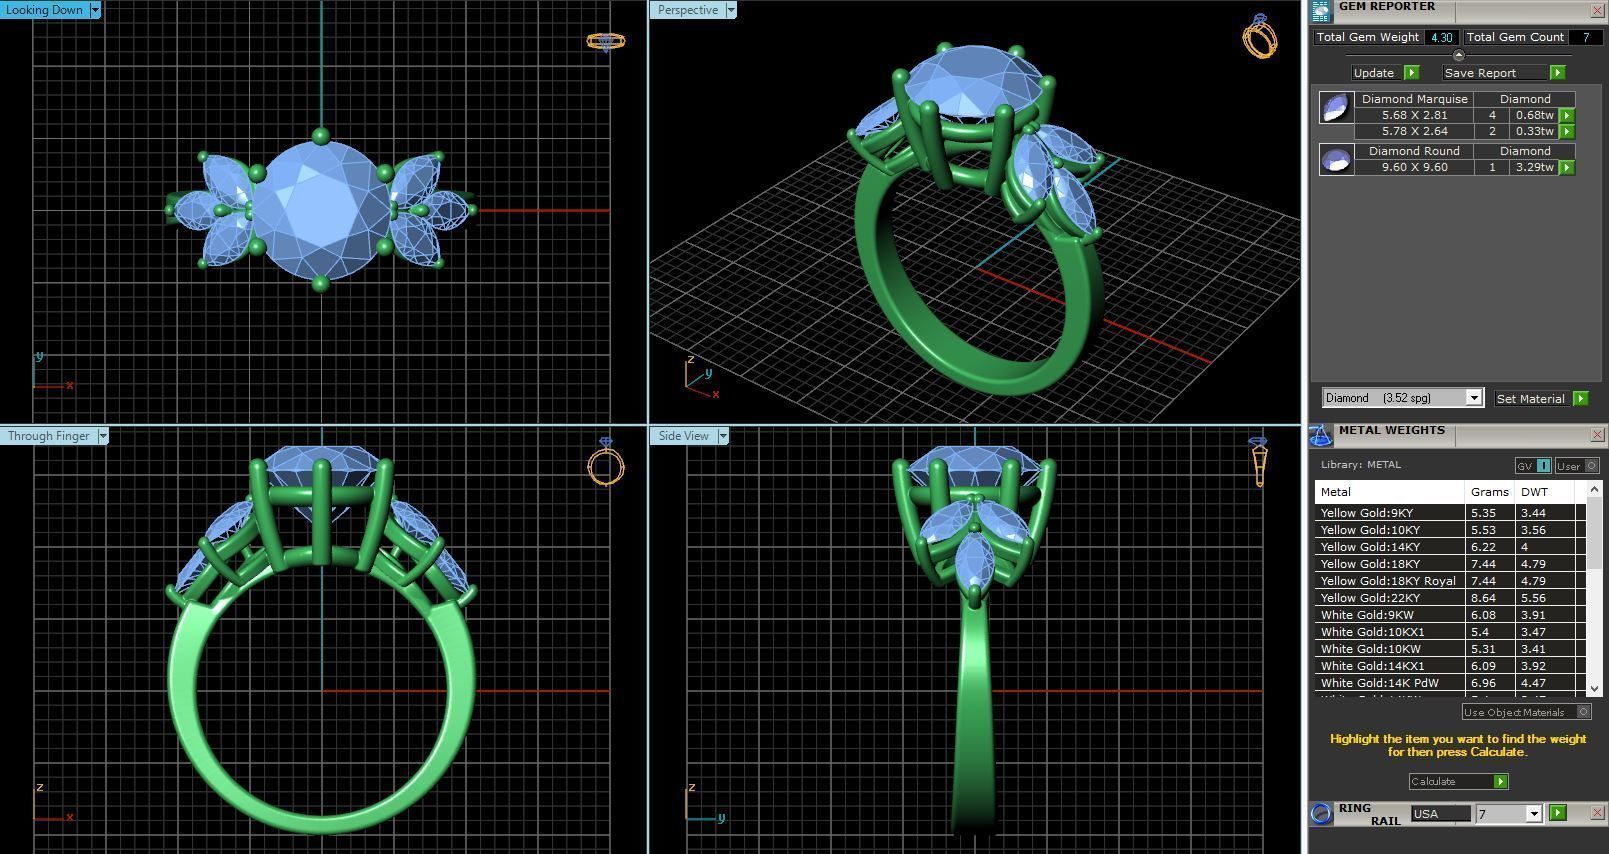The image size is (1609, 854).
Task: Select the White Gold:14KX1 row
Action: click(1450, 666)
